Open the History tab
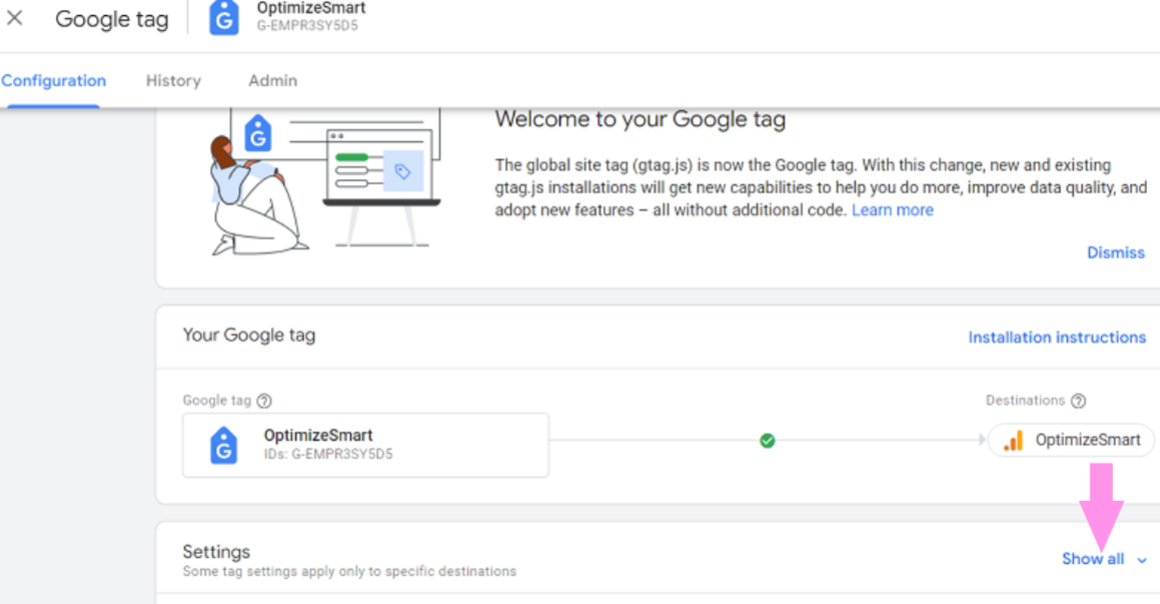The image size is (1160, 604). (x=173, y=81)
